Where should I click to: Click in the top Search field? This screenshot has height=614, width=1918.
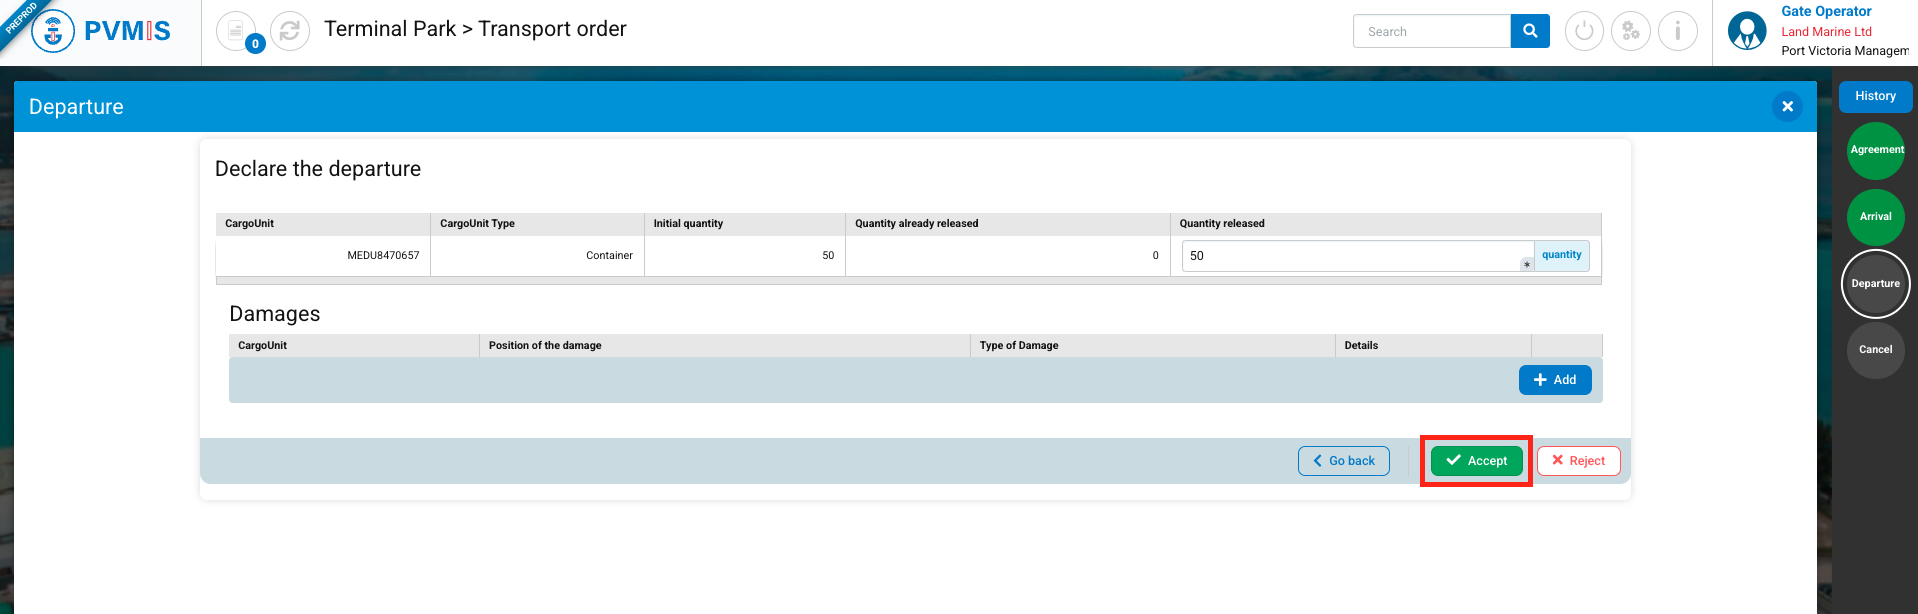[1431, 31]
